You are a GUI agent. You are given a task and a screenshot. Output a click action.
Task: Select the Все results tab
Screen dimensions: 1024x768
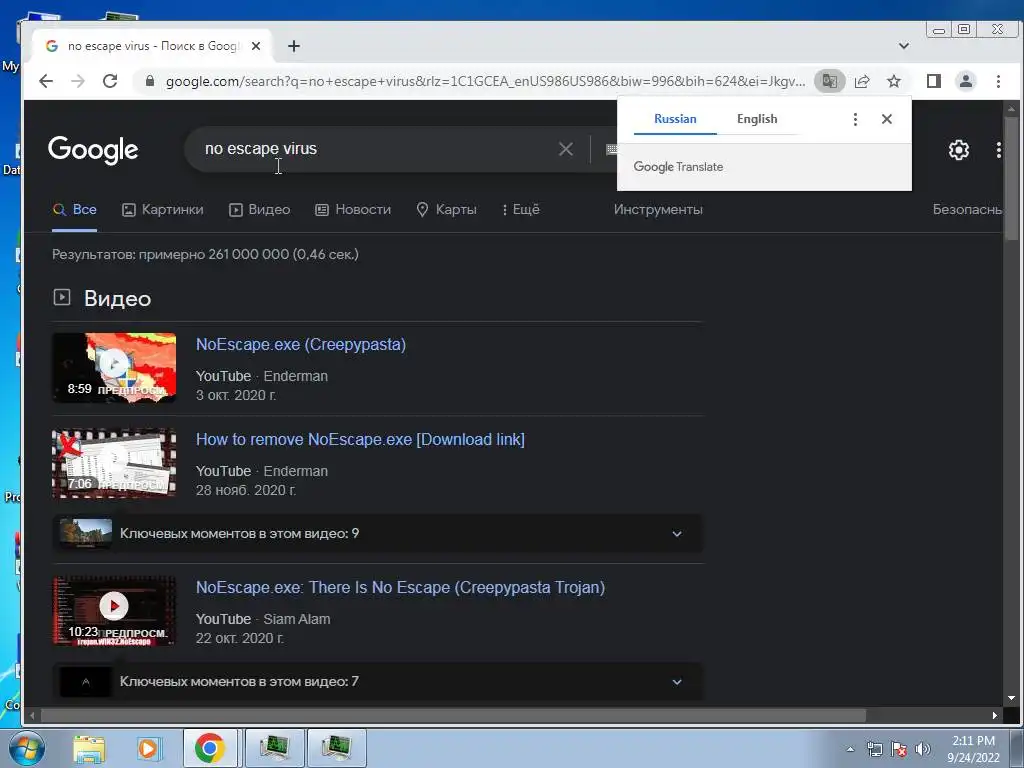(74, 210)
